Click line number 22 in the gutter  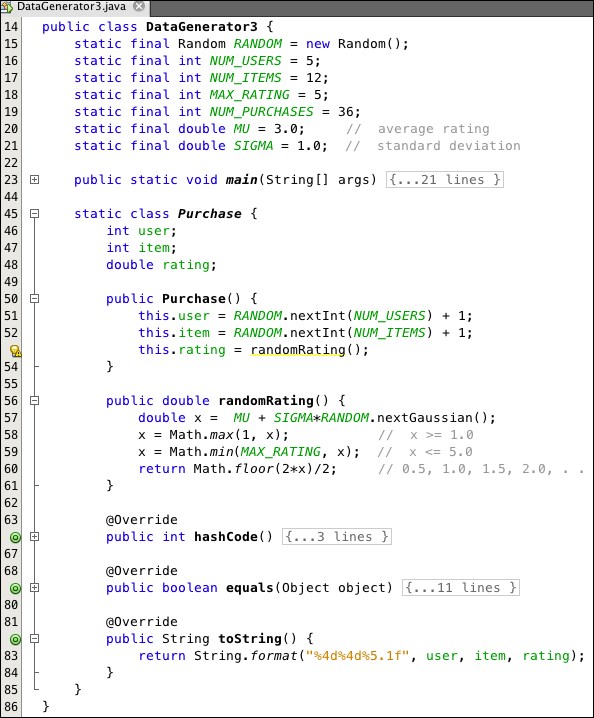tap(11, 163)
